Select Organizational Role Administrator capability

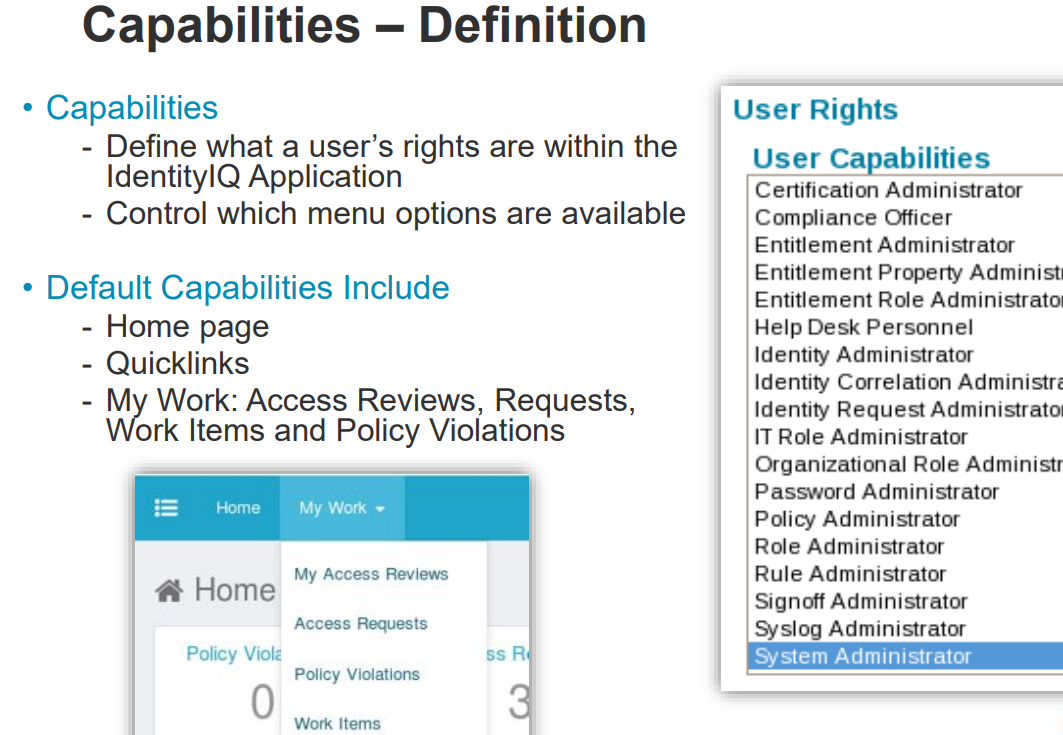[x=905, y=464]
